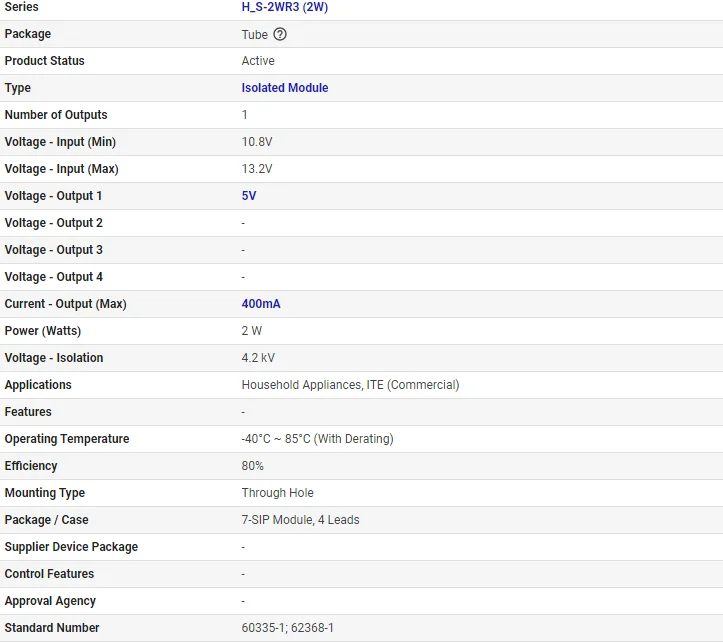Click the 'Features' row label
This screenshot has width=723, height=642.
coord(28,411)
